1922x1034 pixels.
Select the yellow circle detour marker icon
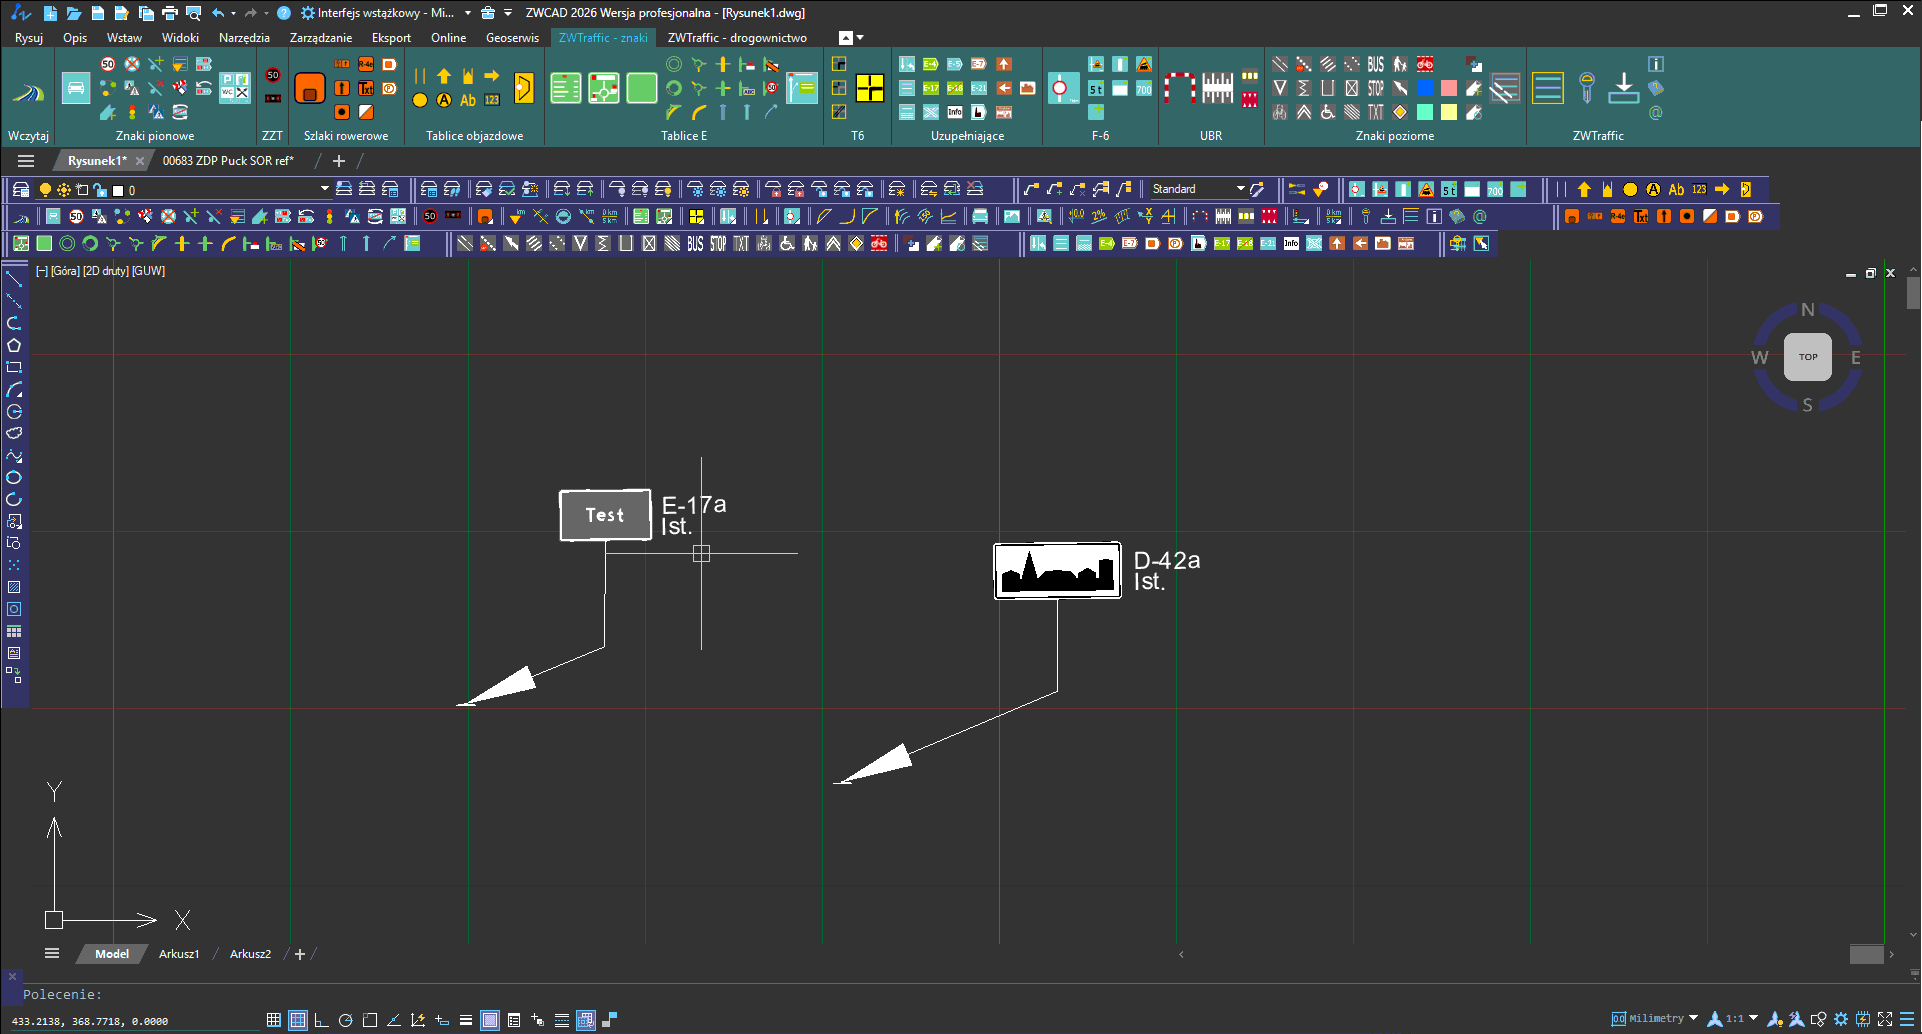pyautogui.click(x=420, y=100)
